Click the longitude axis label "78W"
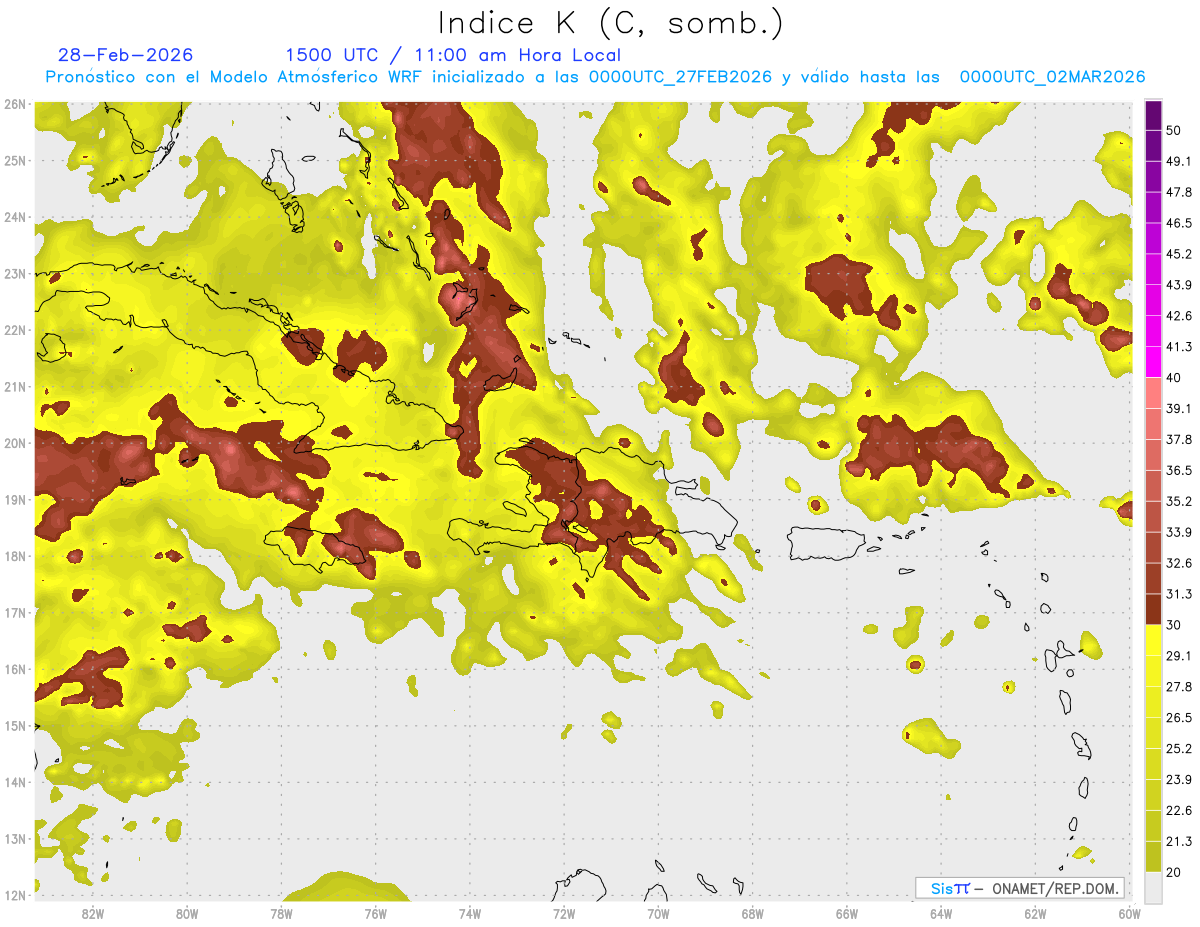 coord(281,914)
